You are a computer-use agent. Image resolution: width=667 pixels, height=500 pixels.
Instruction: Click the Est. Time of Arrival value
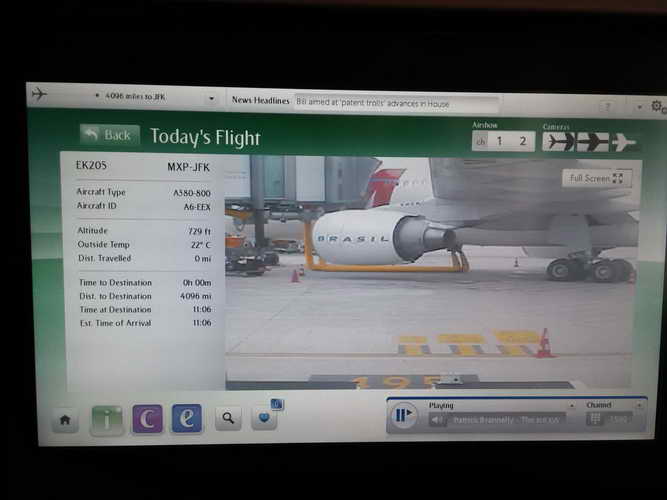(202, 323)
